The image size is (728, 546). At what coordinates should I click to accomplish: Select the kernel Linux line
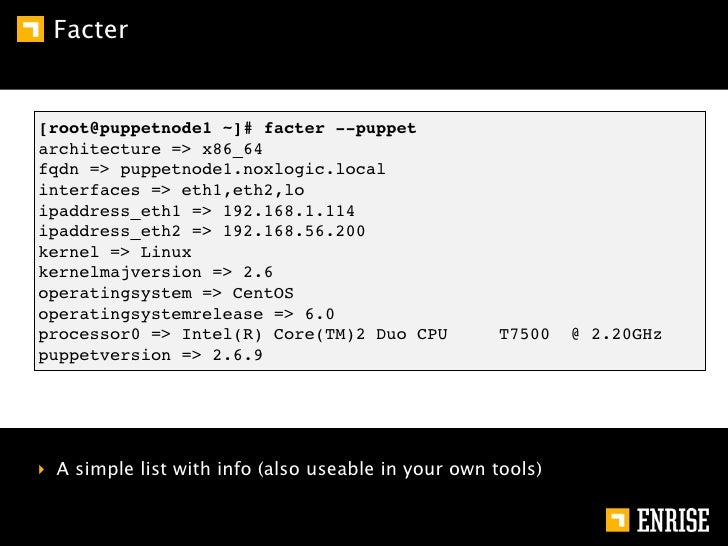pyautogui.click(x=115, y=252)
